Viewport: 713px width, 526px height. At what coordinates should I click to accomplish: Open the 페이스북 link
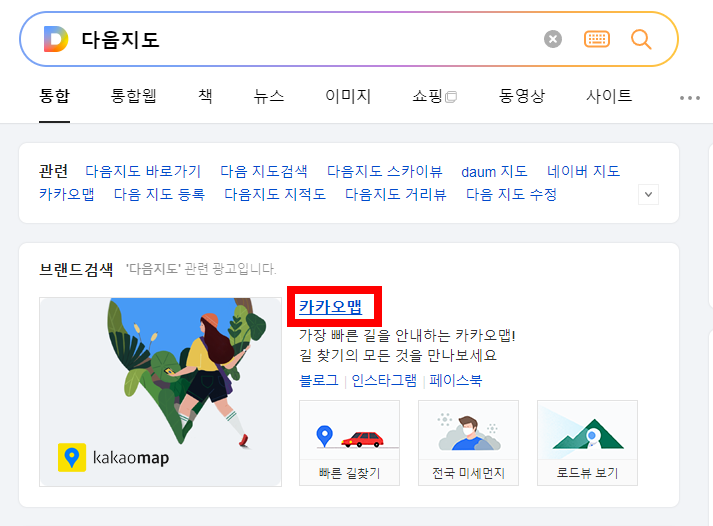click(456, 380)
